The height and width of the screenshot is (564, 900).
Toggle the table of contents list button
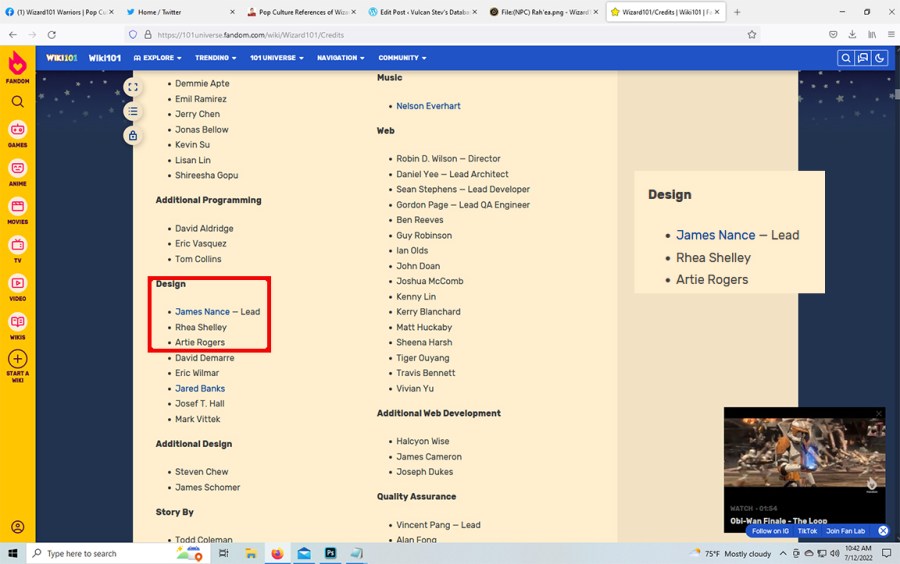(x=132, y=111)
